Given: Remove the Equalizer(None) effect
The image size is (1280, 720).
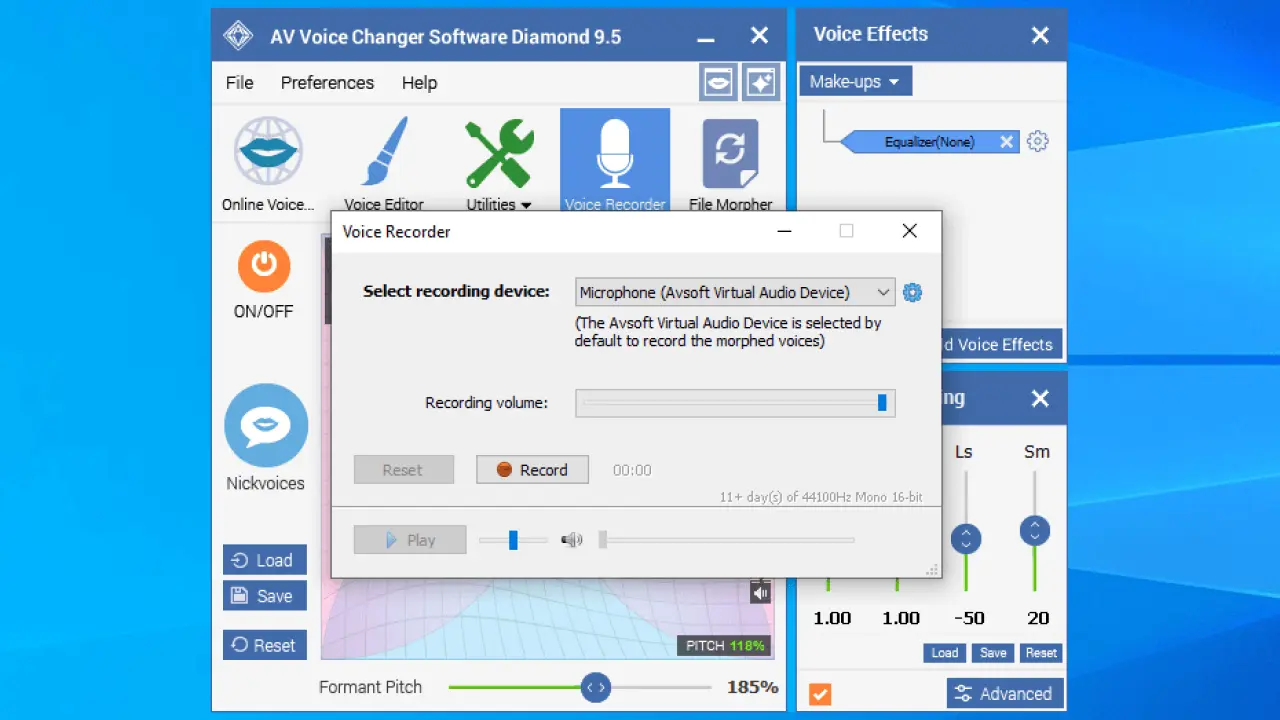Looking at the screenshot, I should [x=1007, y=142].
